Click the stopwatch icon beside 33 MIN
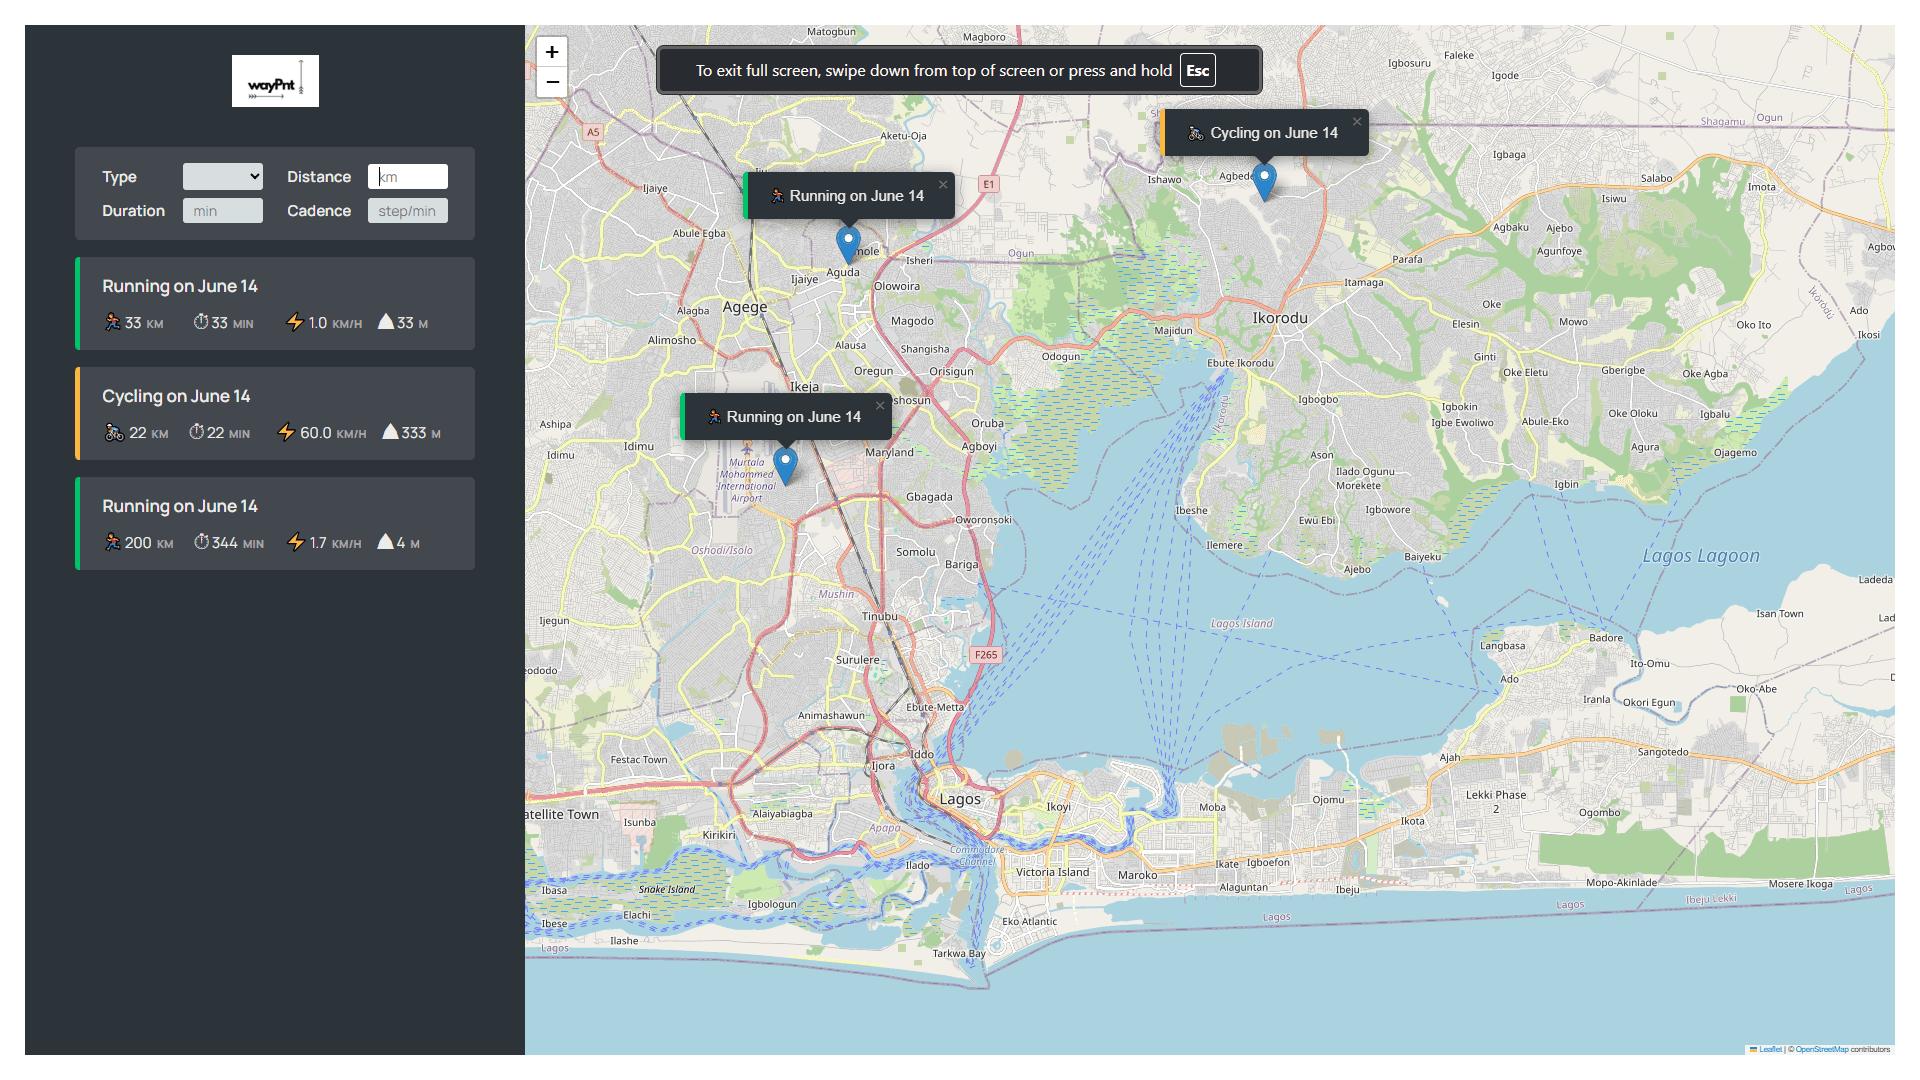Image resolution: width=1920 pixels, height=1080 pixels. (201, 322)
